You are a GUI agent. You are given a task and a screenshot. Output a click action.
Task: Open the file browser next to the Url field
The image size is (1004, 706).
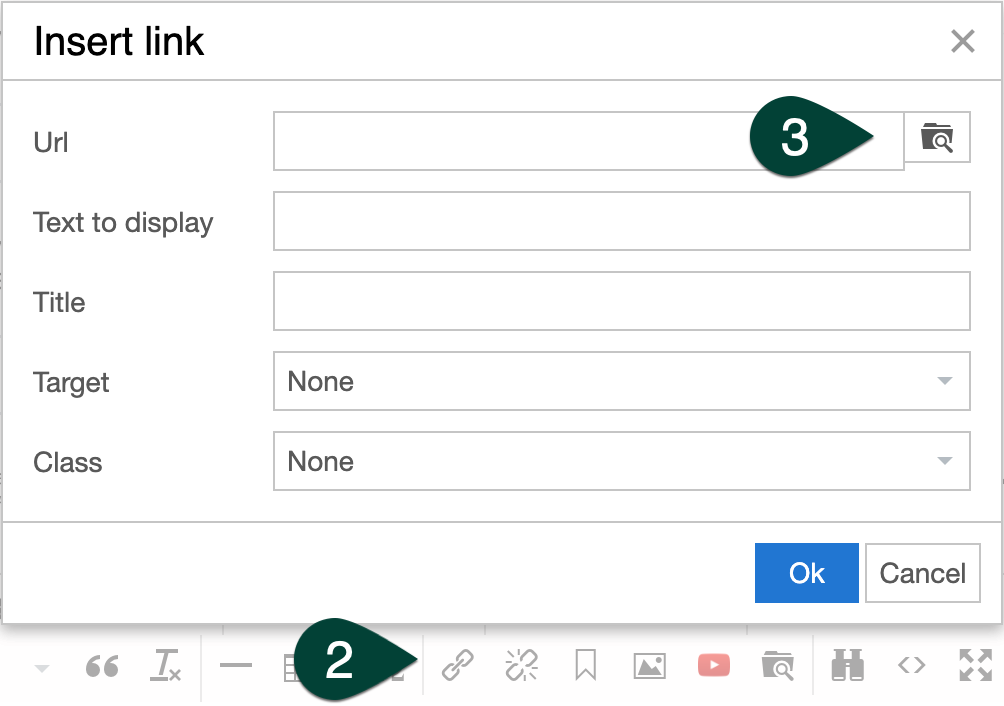(937, 137)
